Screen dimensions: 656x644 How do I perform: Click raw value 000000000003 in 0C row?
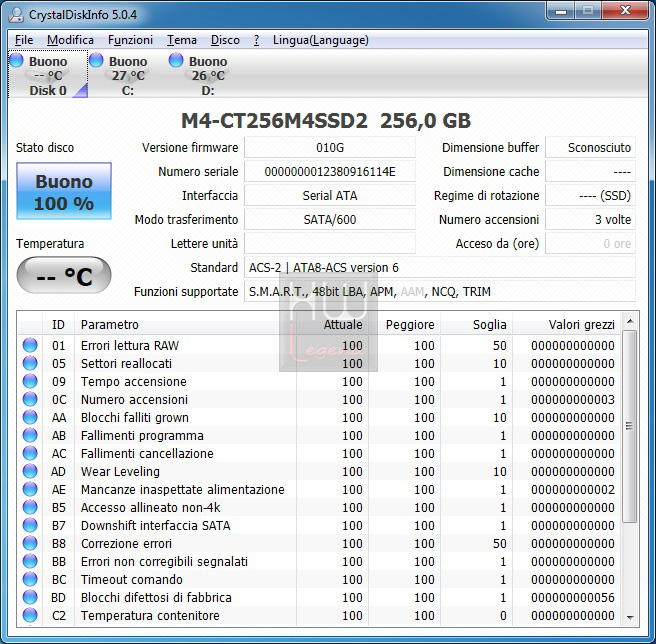point(573,399)
